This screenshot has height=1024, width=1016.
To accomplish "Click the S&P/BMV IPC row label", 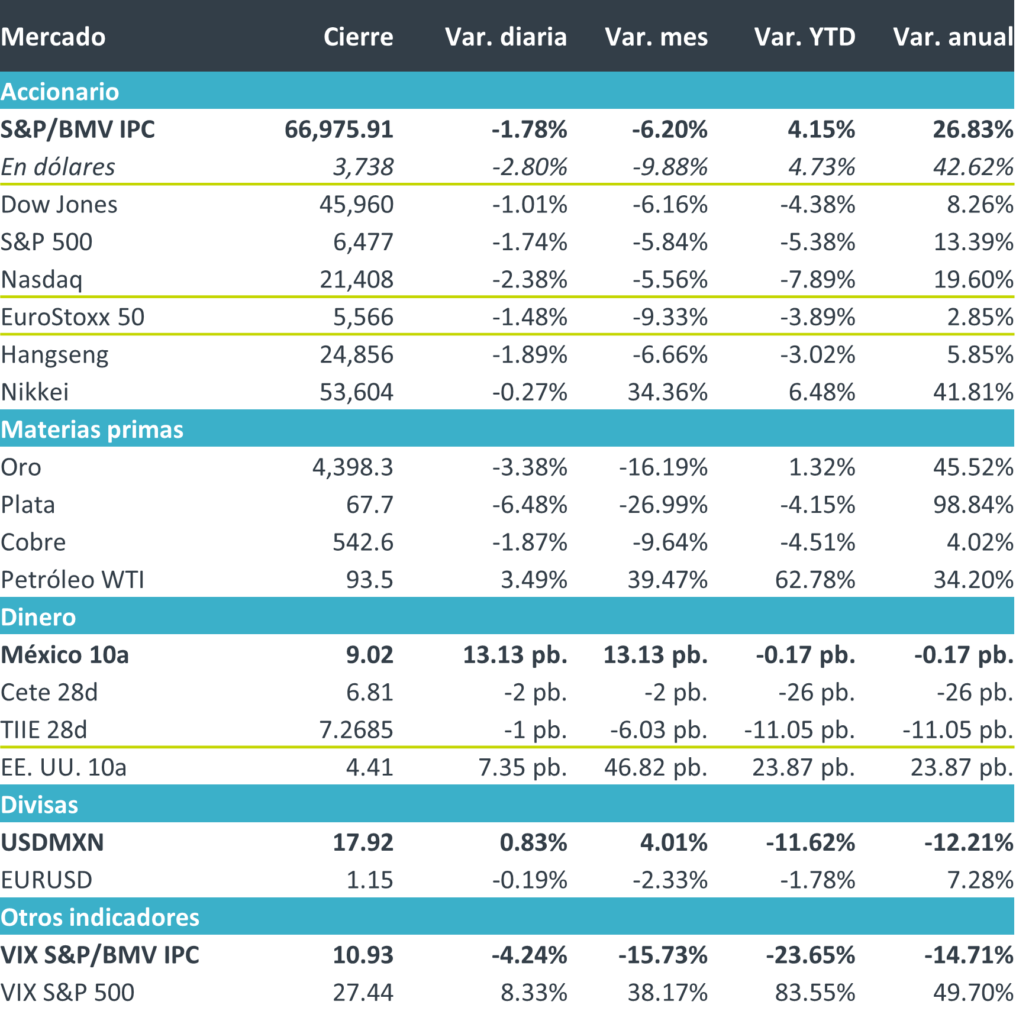I will click(78, 129).
